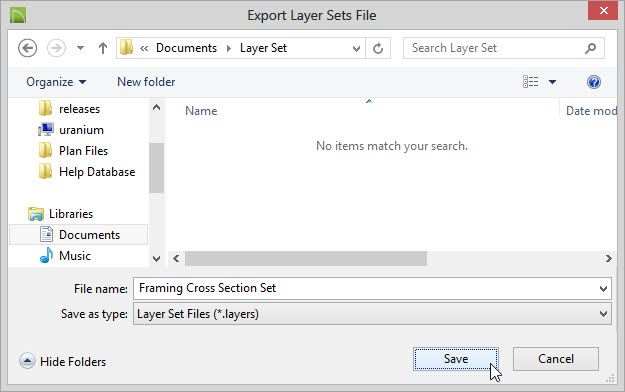Screen dimensions: 625x392
Task: Open the Save as type dropdown
Action: point(603,314)
